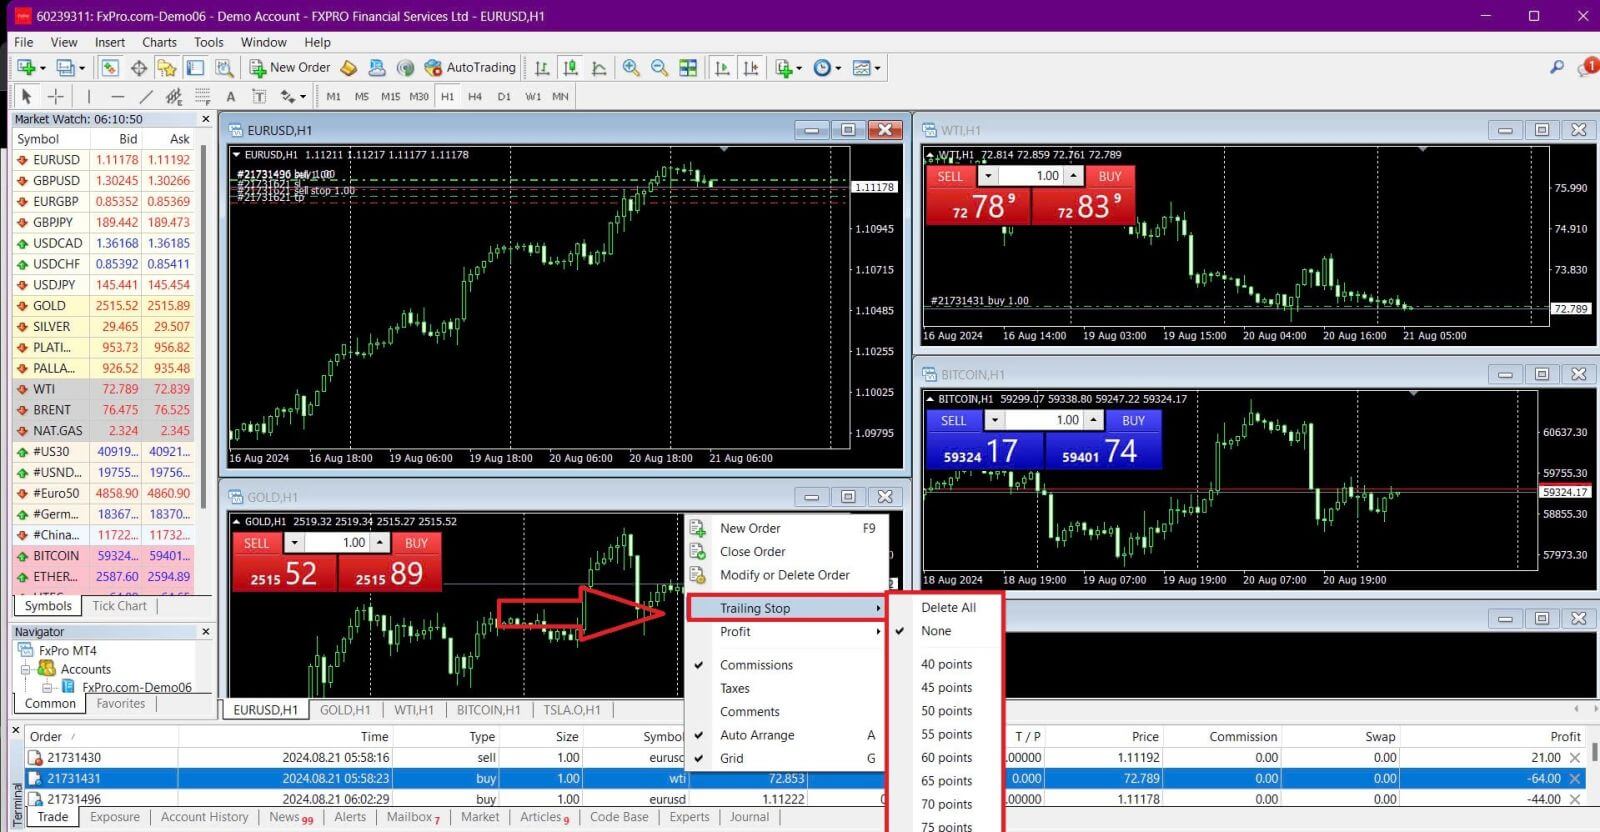Switch to Account History tab

[204, 817]
